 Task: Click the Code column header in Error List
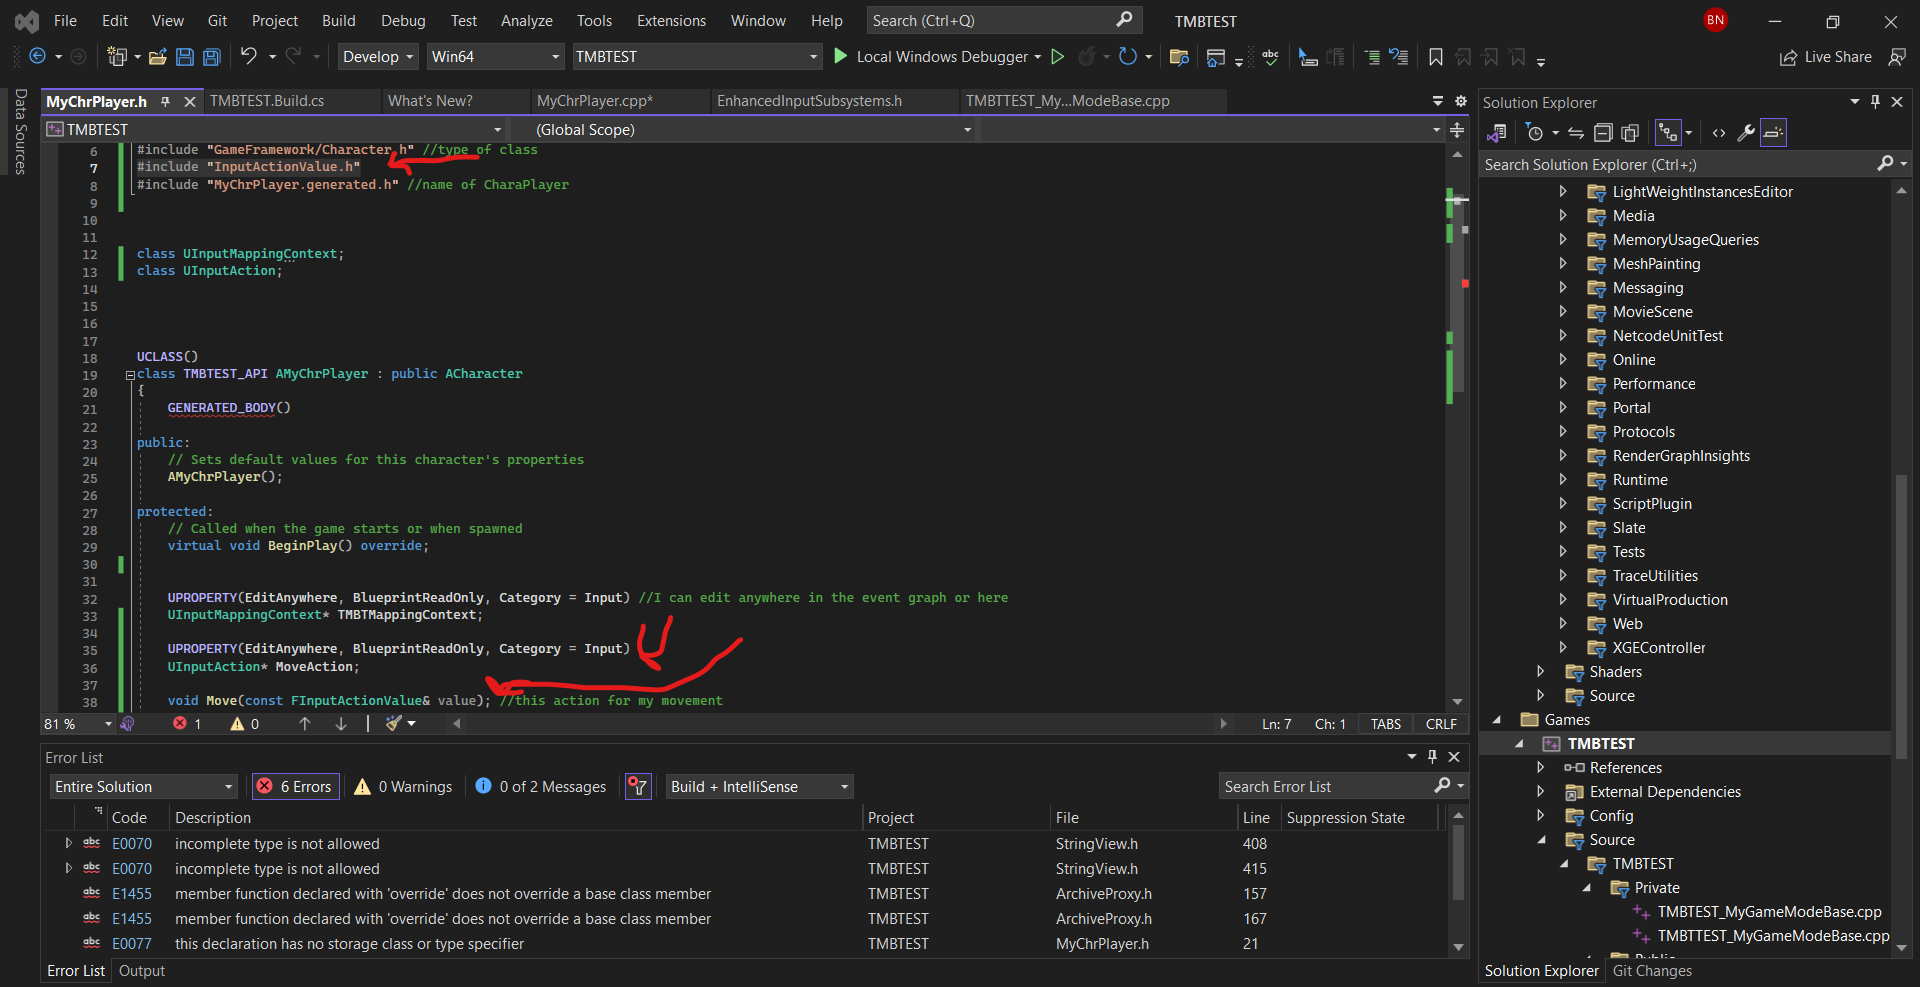(x=130, y=818)
